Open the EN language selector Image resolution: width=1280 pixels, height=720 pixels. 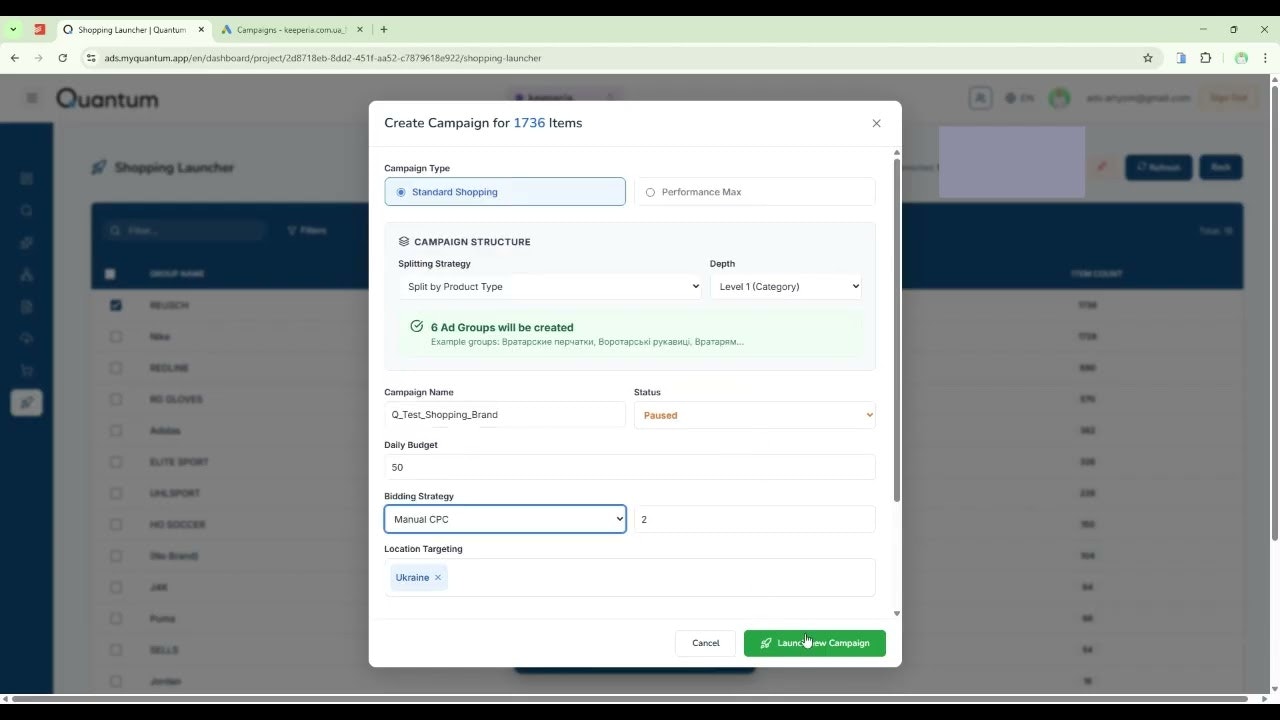click(1020, 98)
